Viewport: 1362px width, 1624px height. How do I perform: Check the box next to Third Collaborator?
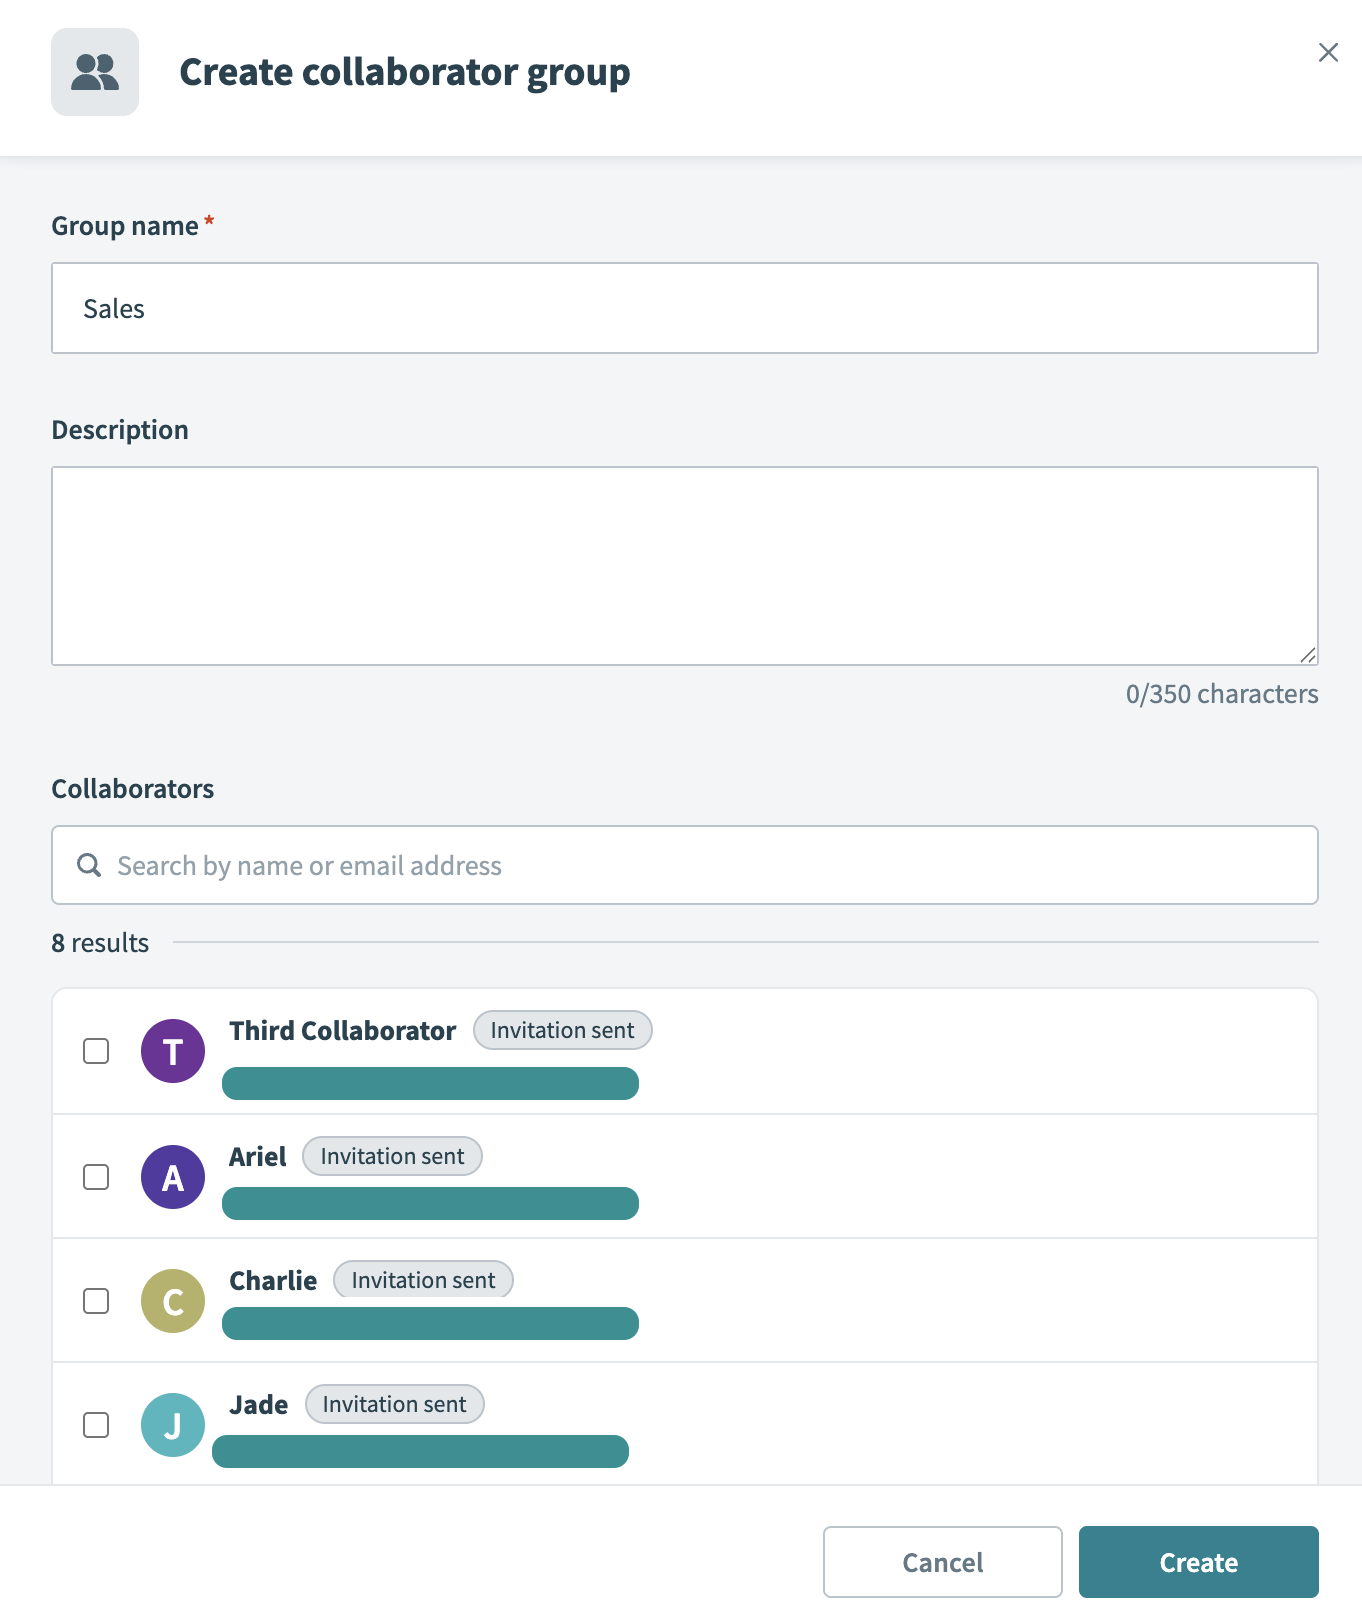[x=96, y=1050]
